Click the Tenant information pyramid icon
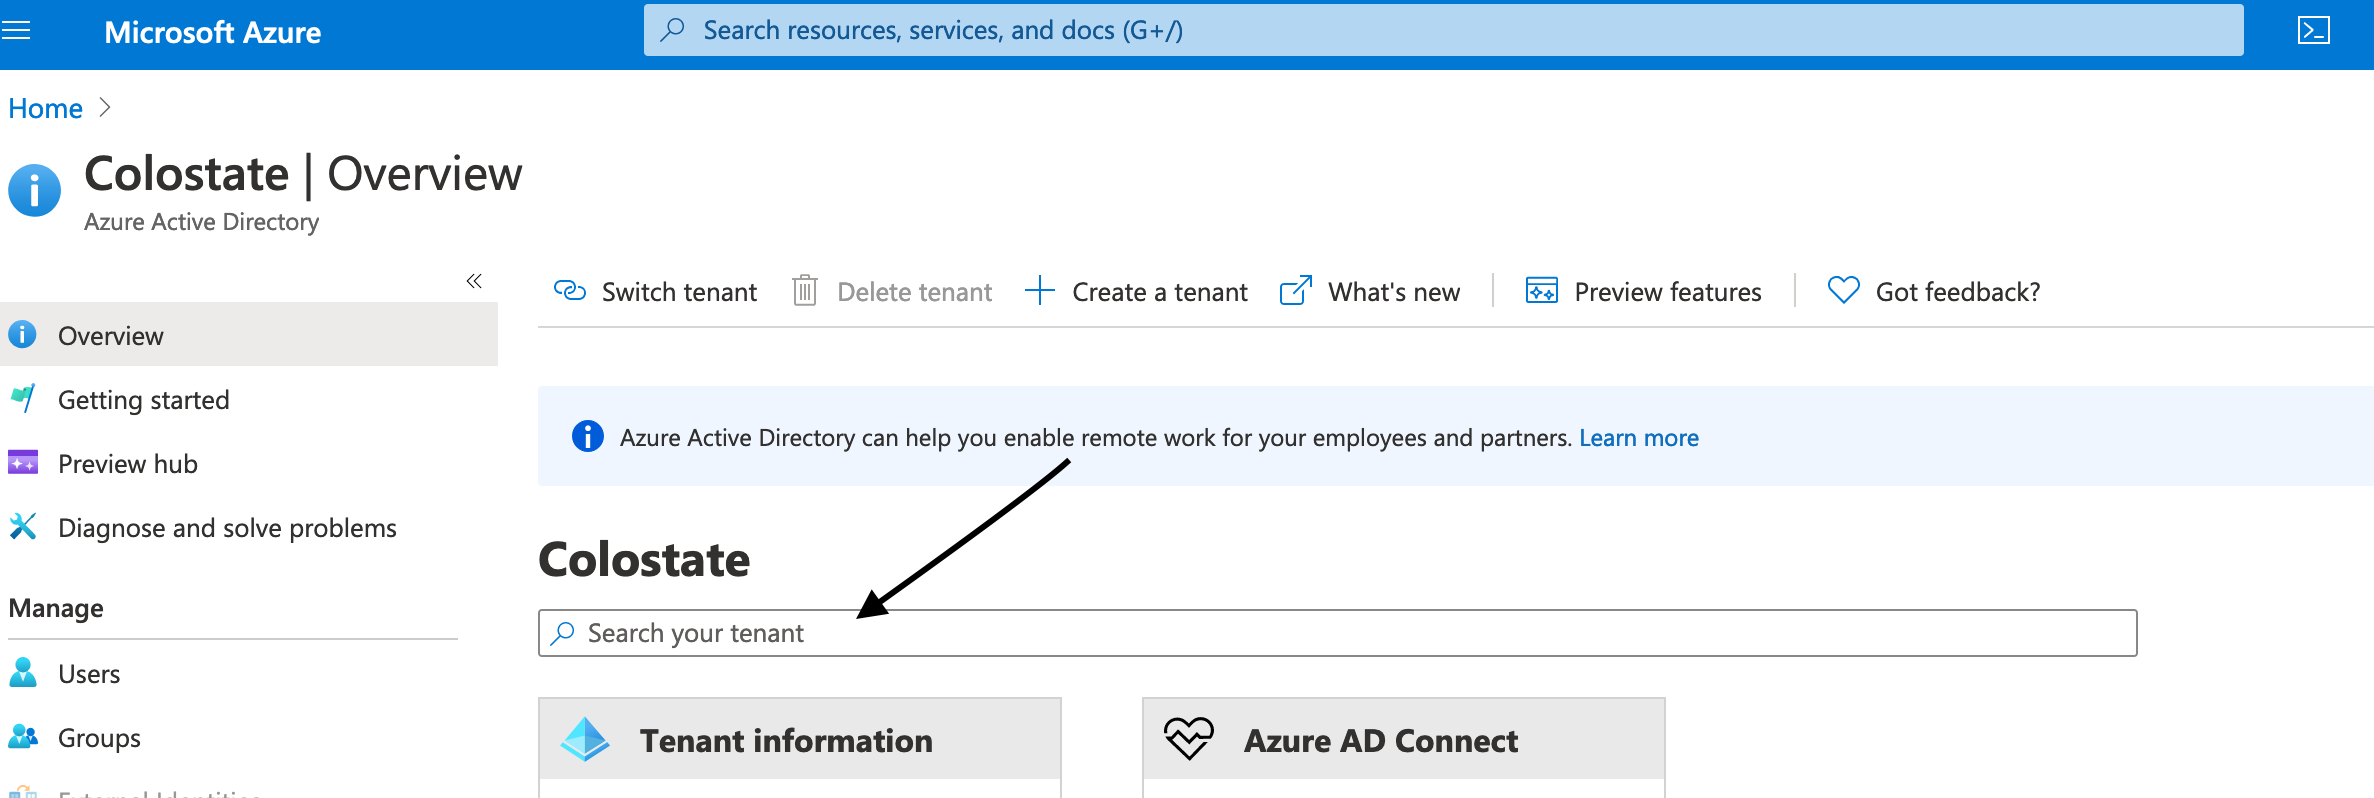 585,740
